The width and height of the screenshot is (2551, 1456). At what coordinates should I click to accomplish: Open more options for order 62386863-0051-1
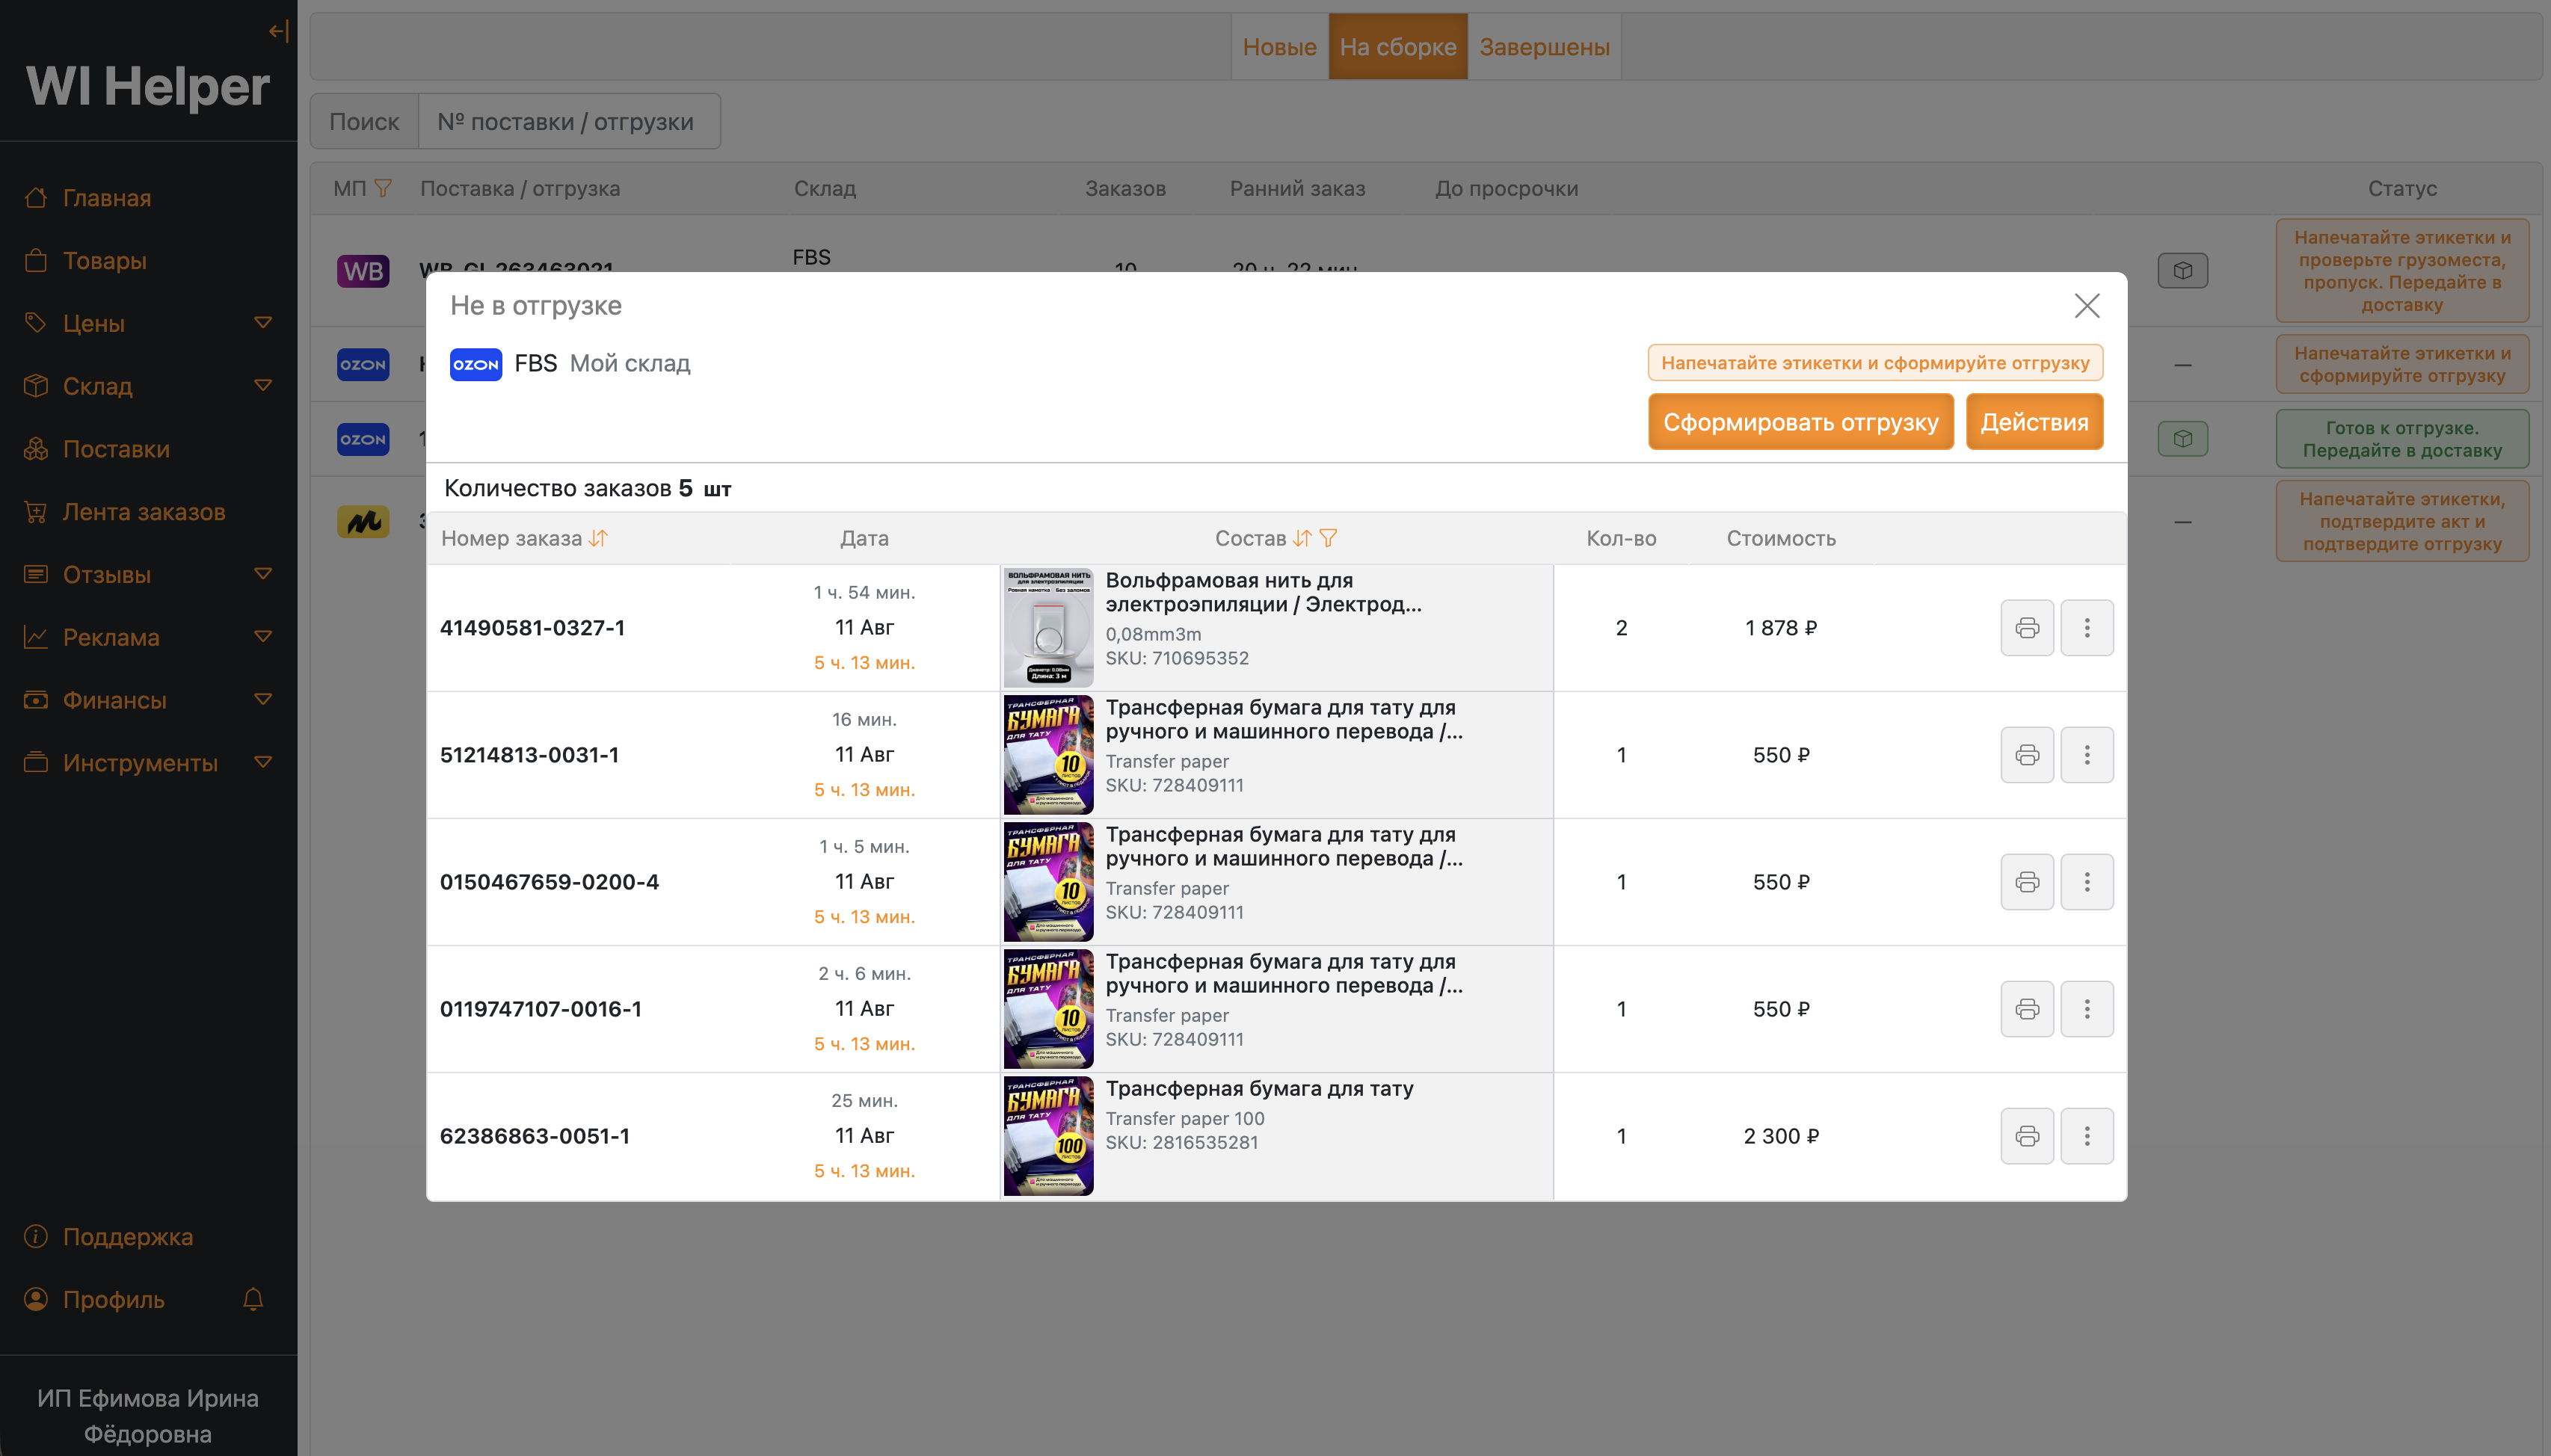coord(2086,1136)
